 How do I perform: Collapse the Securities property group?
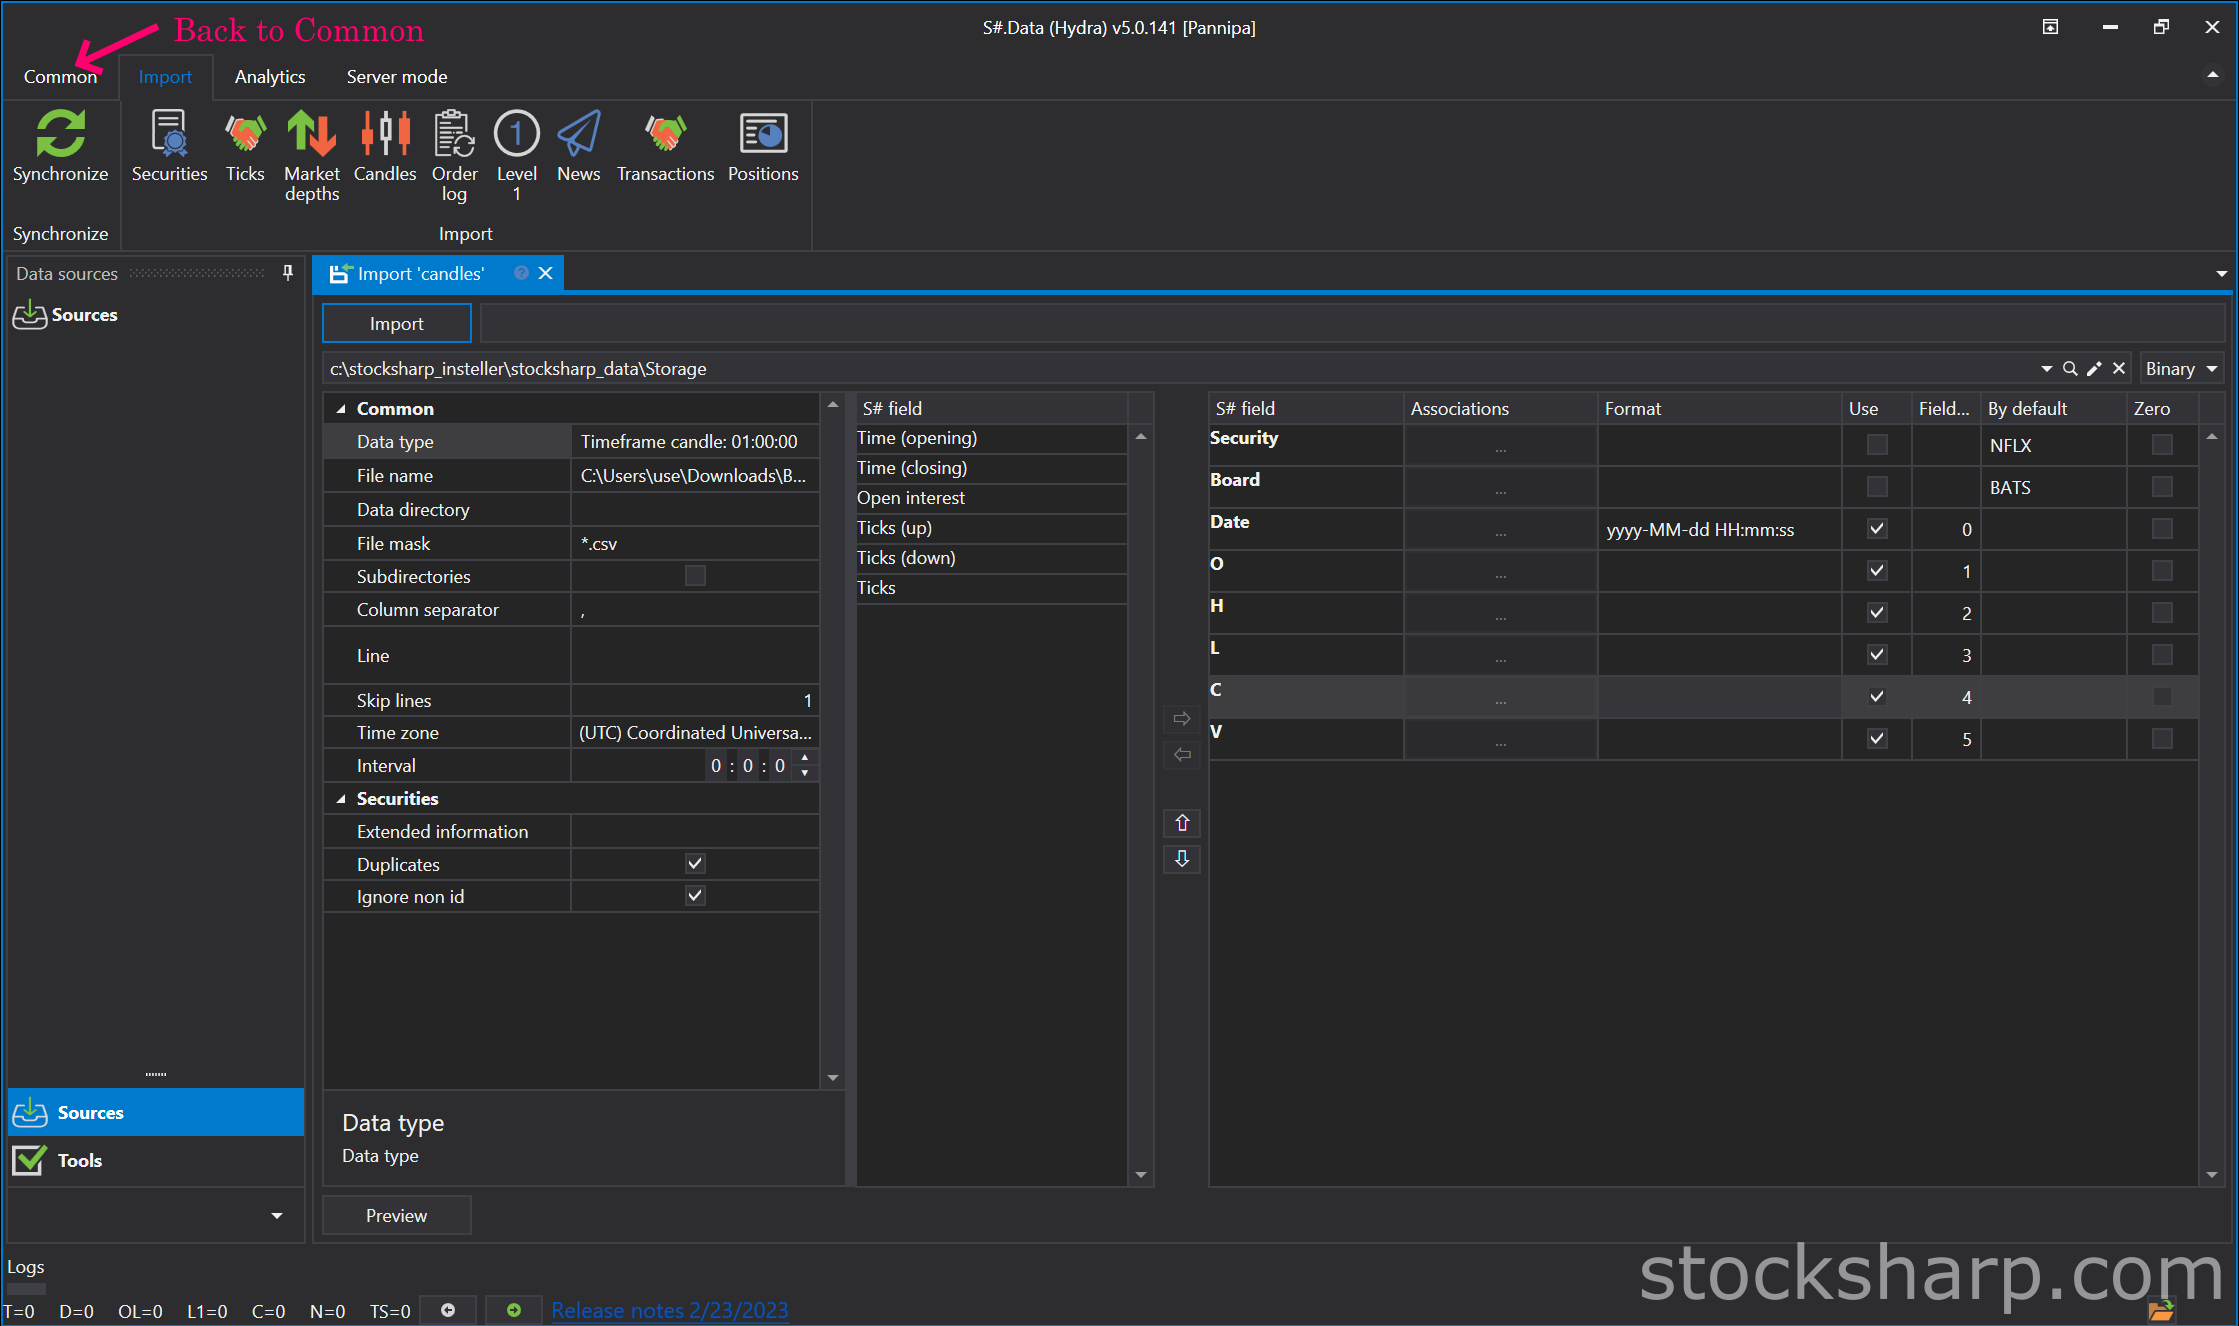pyautogui.click(x=341, y=799)
